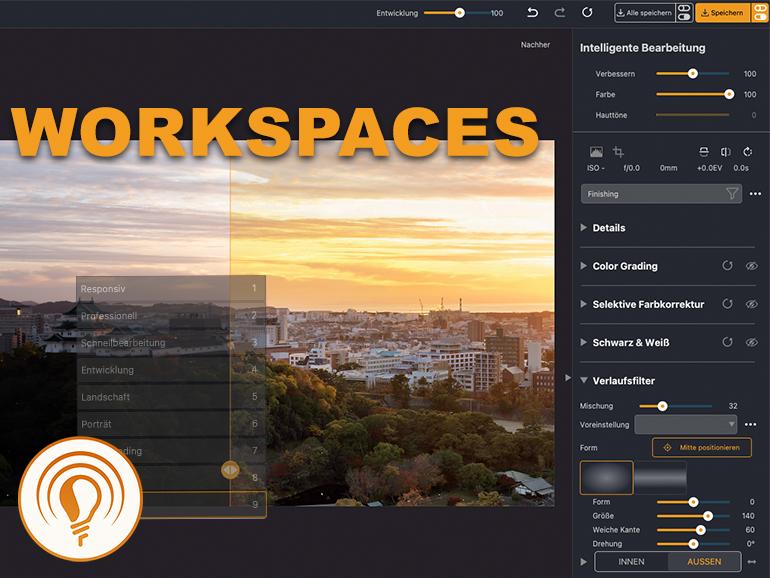The image size is (770, 578).
Task: Click the rotate icon above 0.0s
Action: (747, 152)
